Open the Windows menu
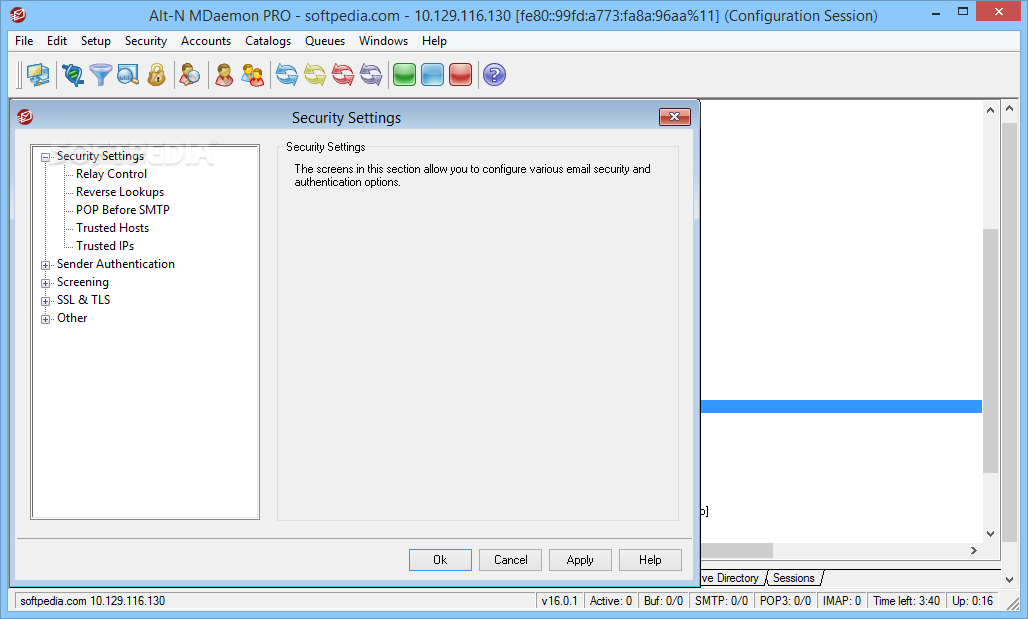The height and width of the screenshot is (619, 1028). tap(384, 41)
